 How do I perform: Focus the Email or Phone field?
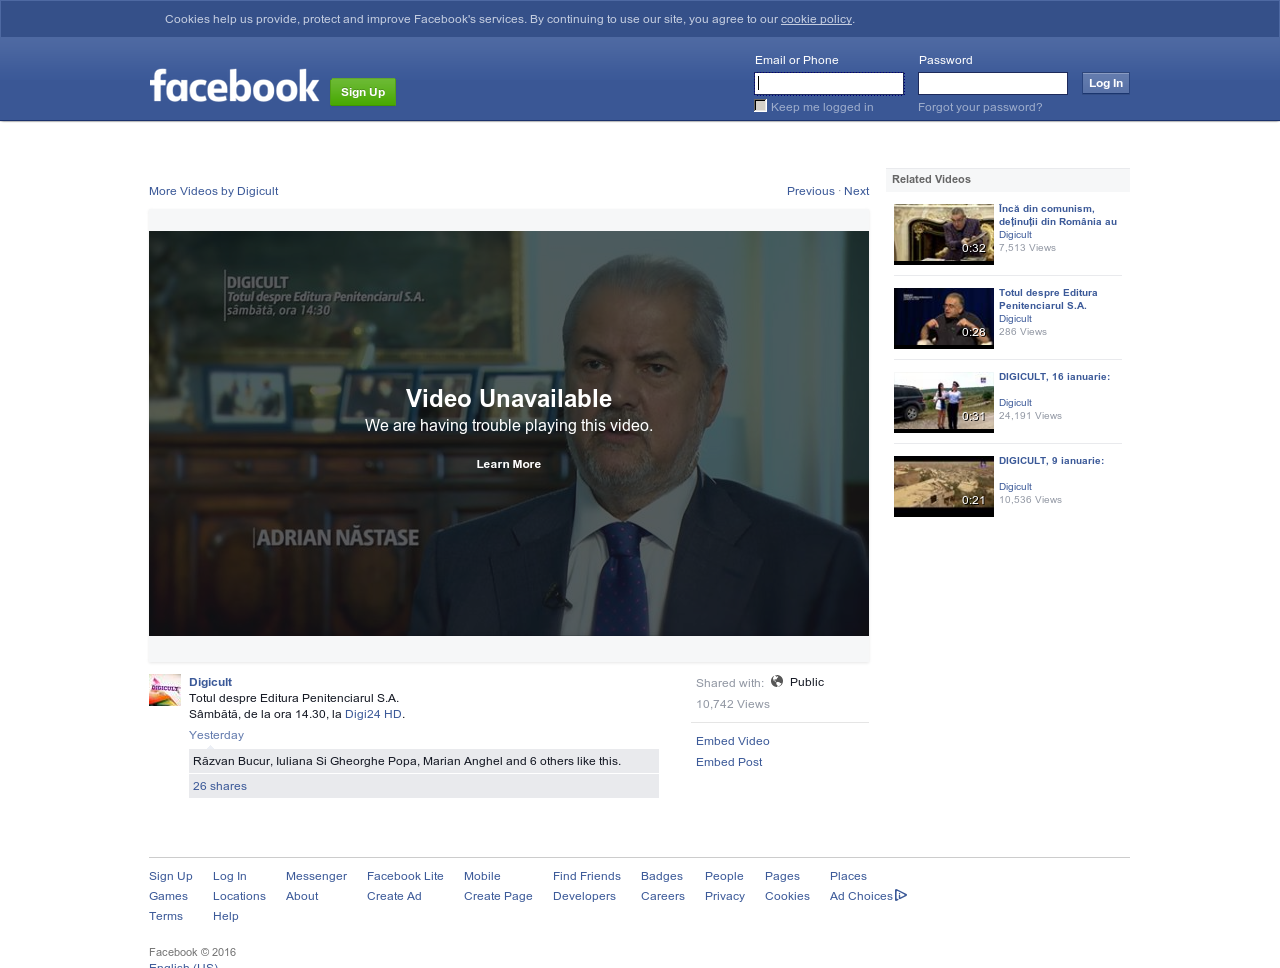click(829, 83)
